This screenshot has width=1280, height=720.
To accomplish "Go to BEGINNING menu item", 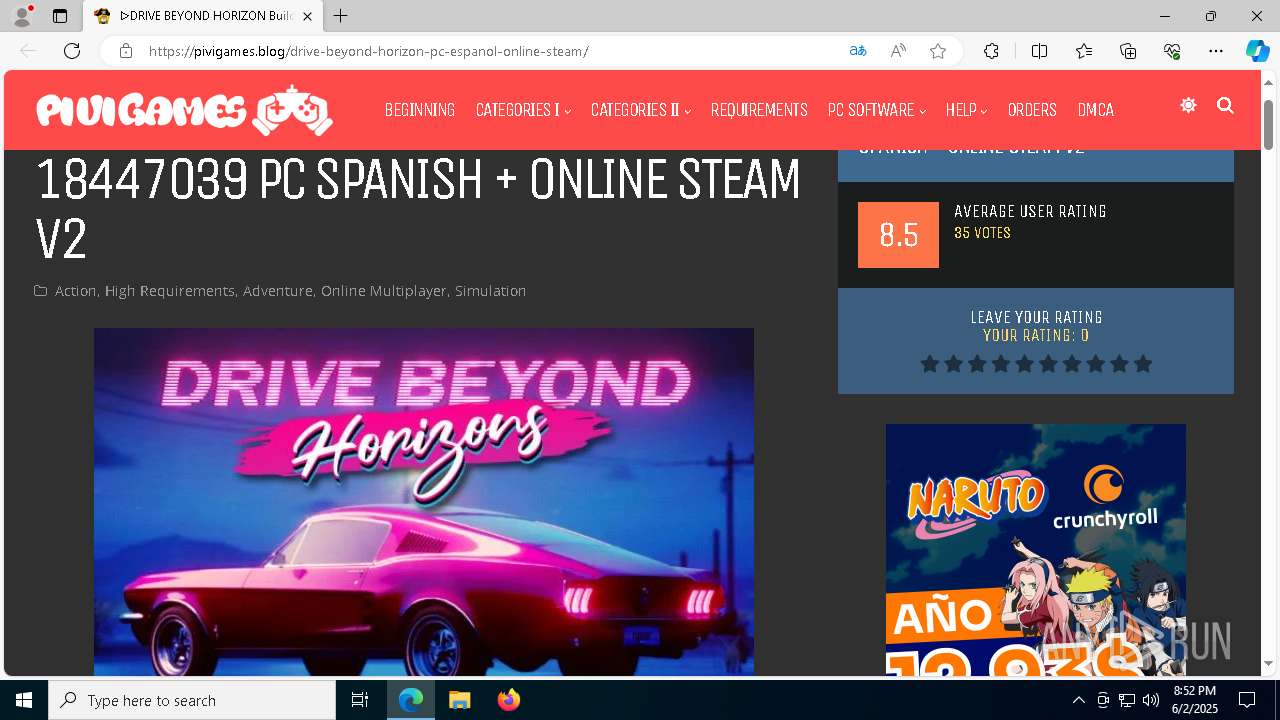I will pyautogui.click(x=420, y=110).
